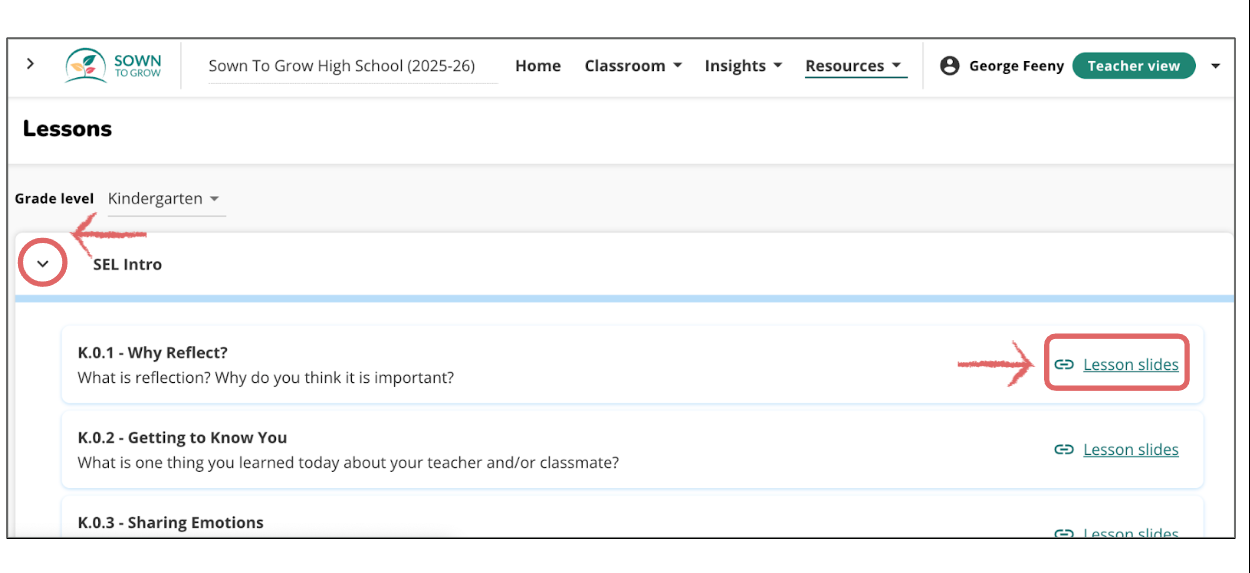Open Lesson slides for Why Reflect?
The image size is (1250, 573).
click(1130, 365)
